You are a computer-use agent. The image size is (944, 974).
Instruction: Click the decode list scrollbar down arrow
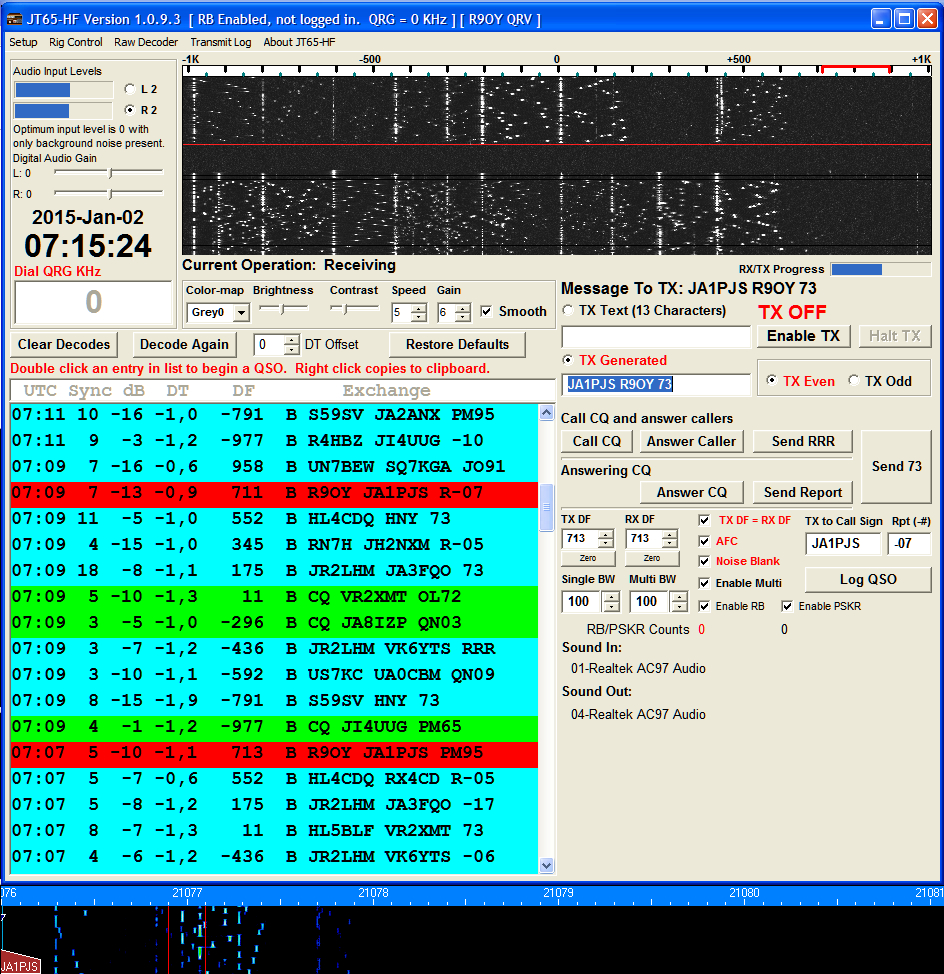[546, 865]
